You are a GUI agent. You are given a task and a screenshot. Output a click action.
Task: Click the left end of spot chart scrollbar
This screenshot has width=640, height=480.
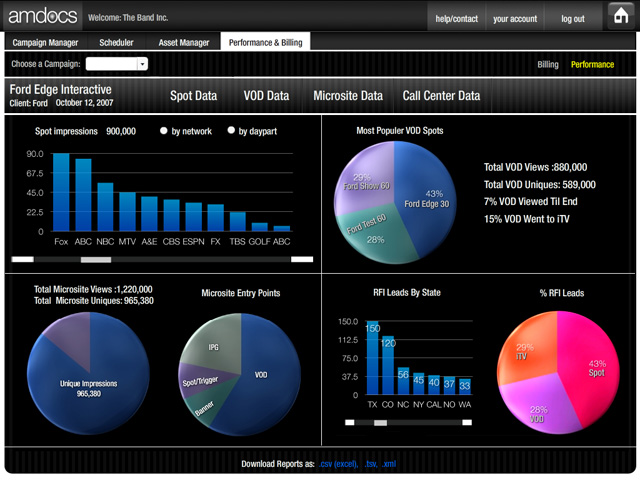[22, 259]
